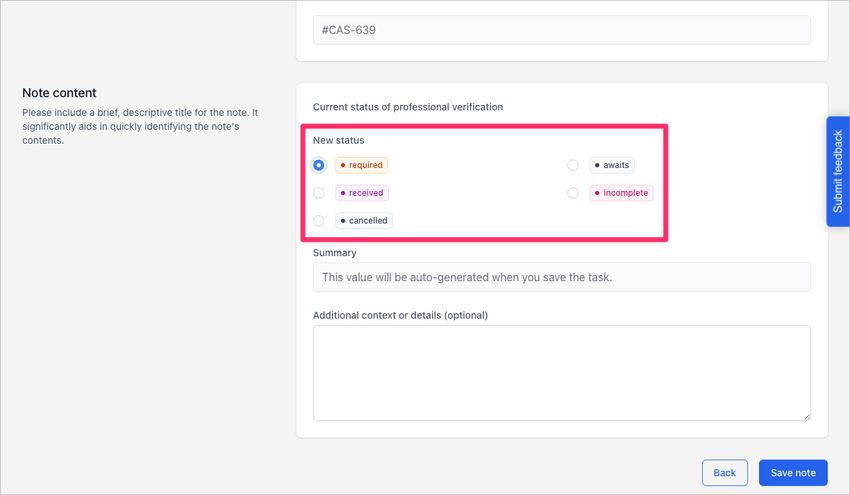The image size is (850, 495).
Task: Click the 'Additional context or details (optional)' label
Action: point(400,315)
